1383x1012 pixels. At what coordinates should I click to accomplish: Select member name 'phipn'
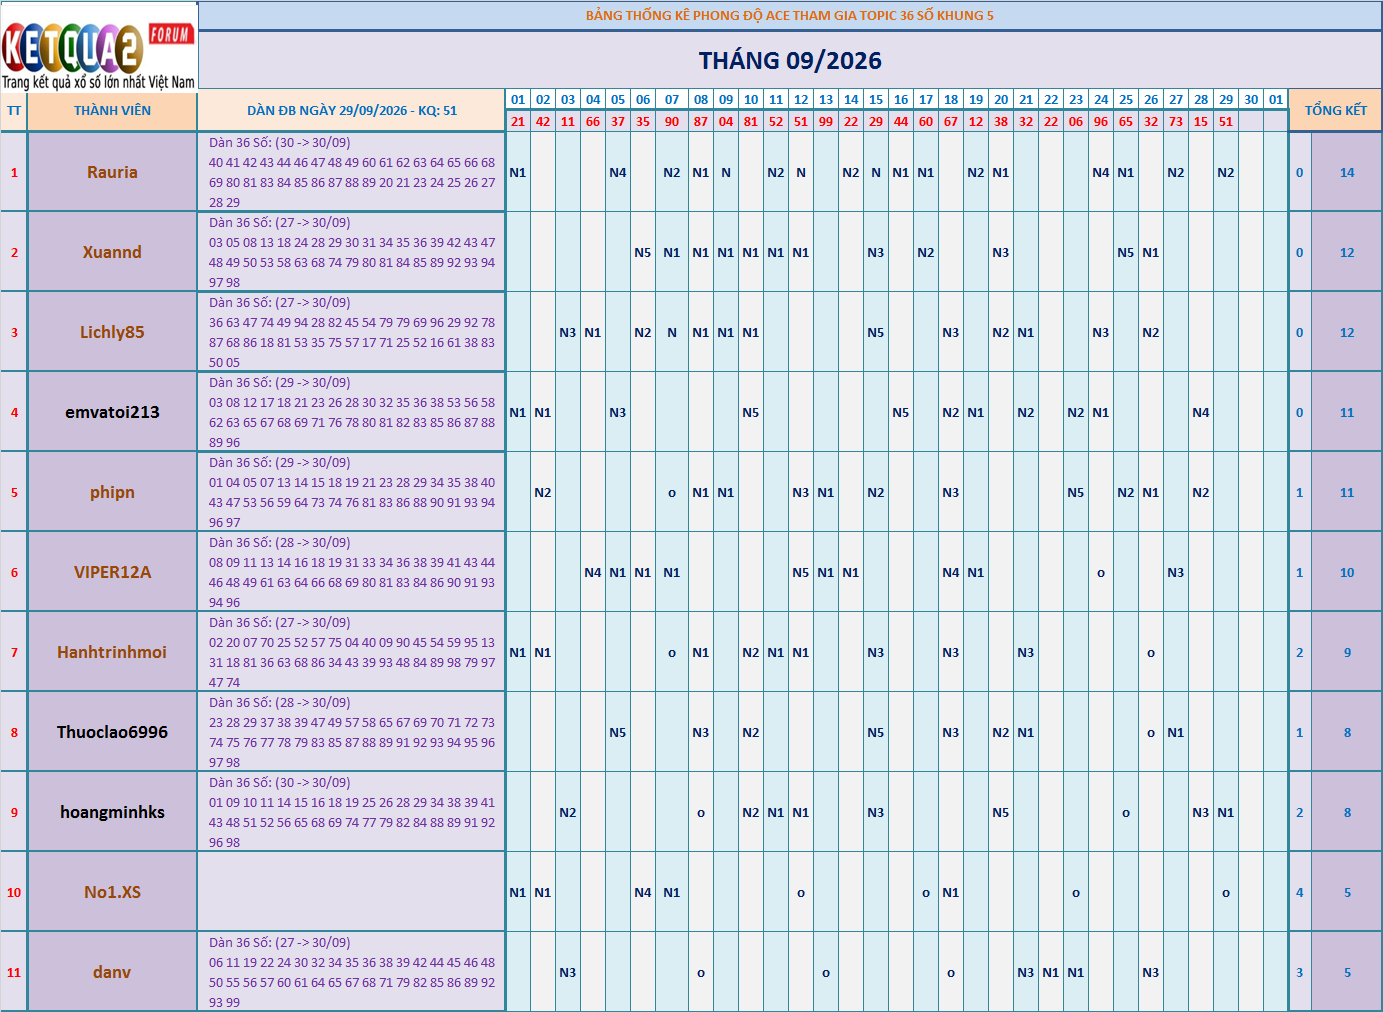coord(112,492)
